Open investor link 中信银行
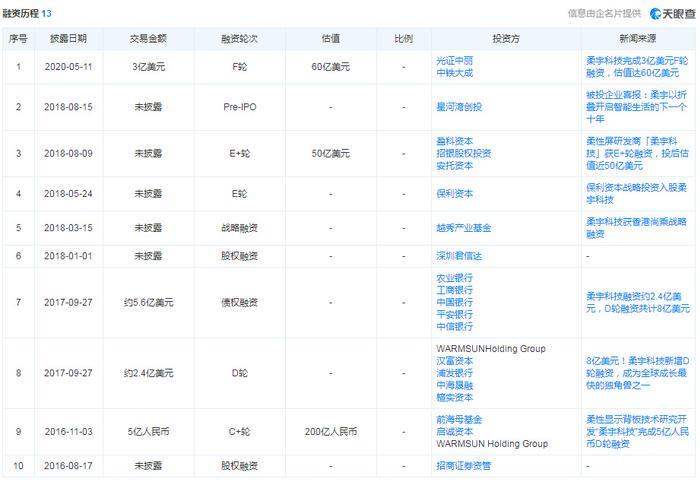Image resolution: width=700 pixels, height=482 pixels. coord(454,326)
